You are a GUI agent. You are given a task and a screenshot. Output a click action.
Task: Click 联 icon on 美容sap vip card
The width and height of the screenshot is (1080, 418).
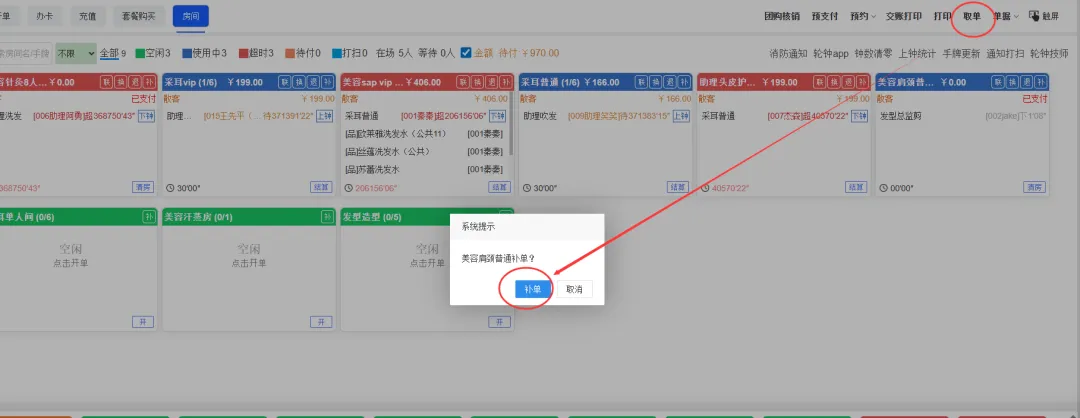(463, 82)
